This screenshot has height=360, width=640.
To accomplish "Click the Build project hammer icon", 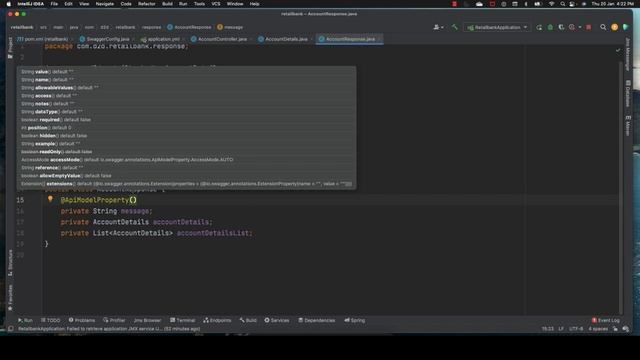I will pos(455,27).
